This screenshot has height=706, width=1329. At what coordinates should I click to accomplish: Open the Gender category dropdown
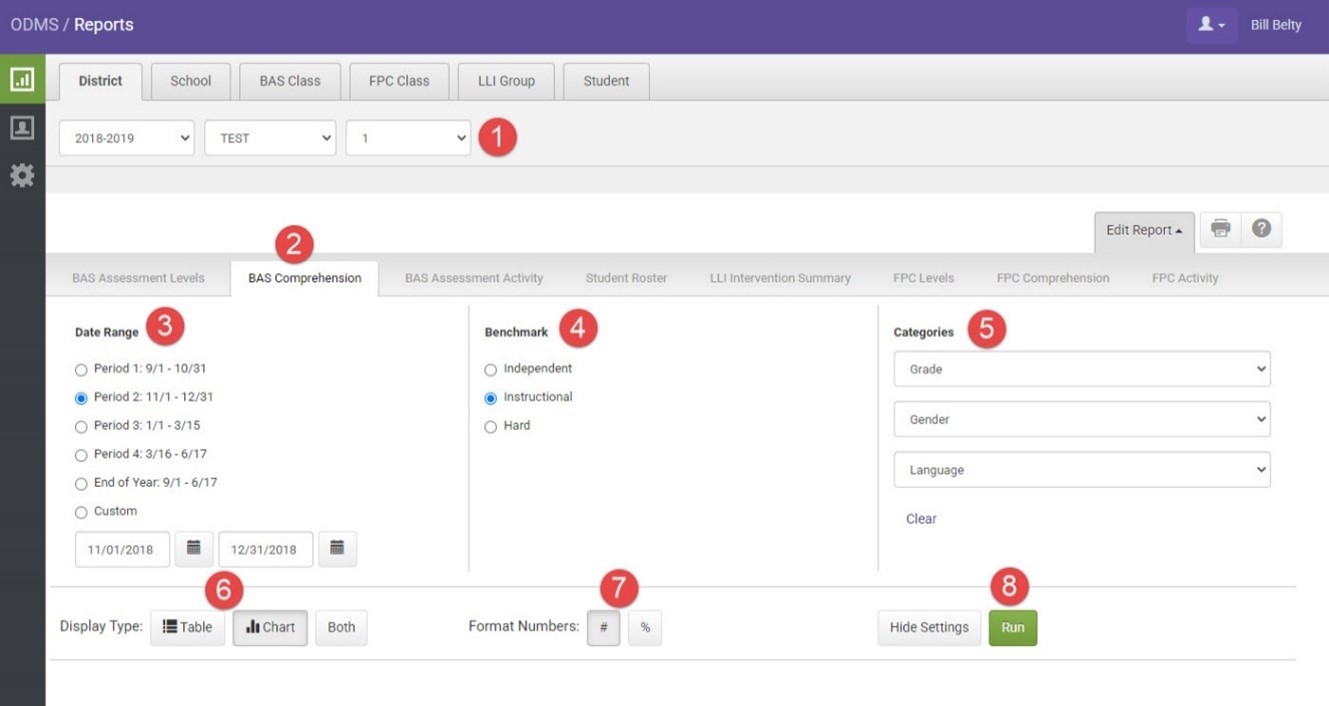click(1081, 420)
